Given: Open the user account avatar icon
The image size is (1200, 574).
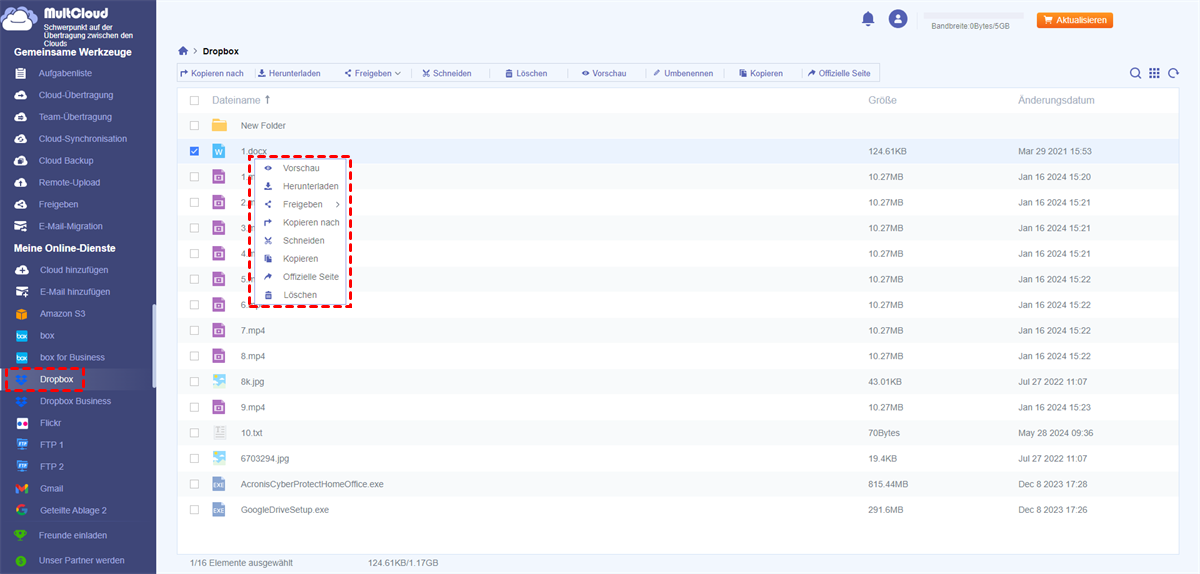Looking at the screenshot, I should pyautogui.click(x=898, y=19).
